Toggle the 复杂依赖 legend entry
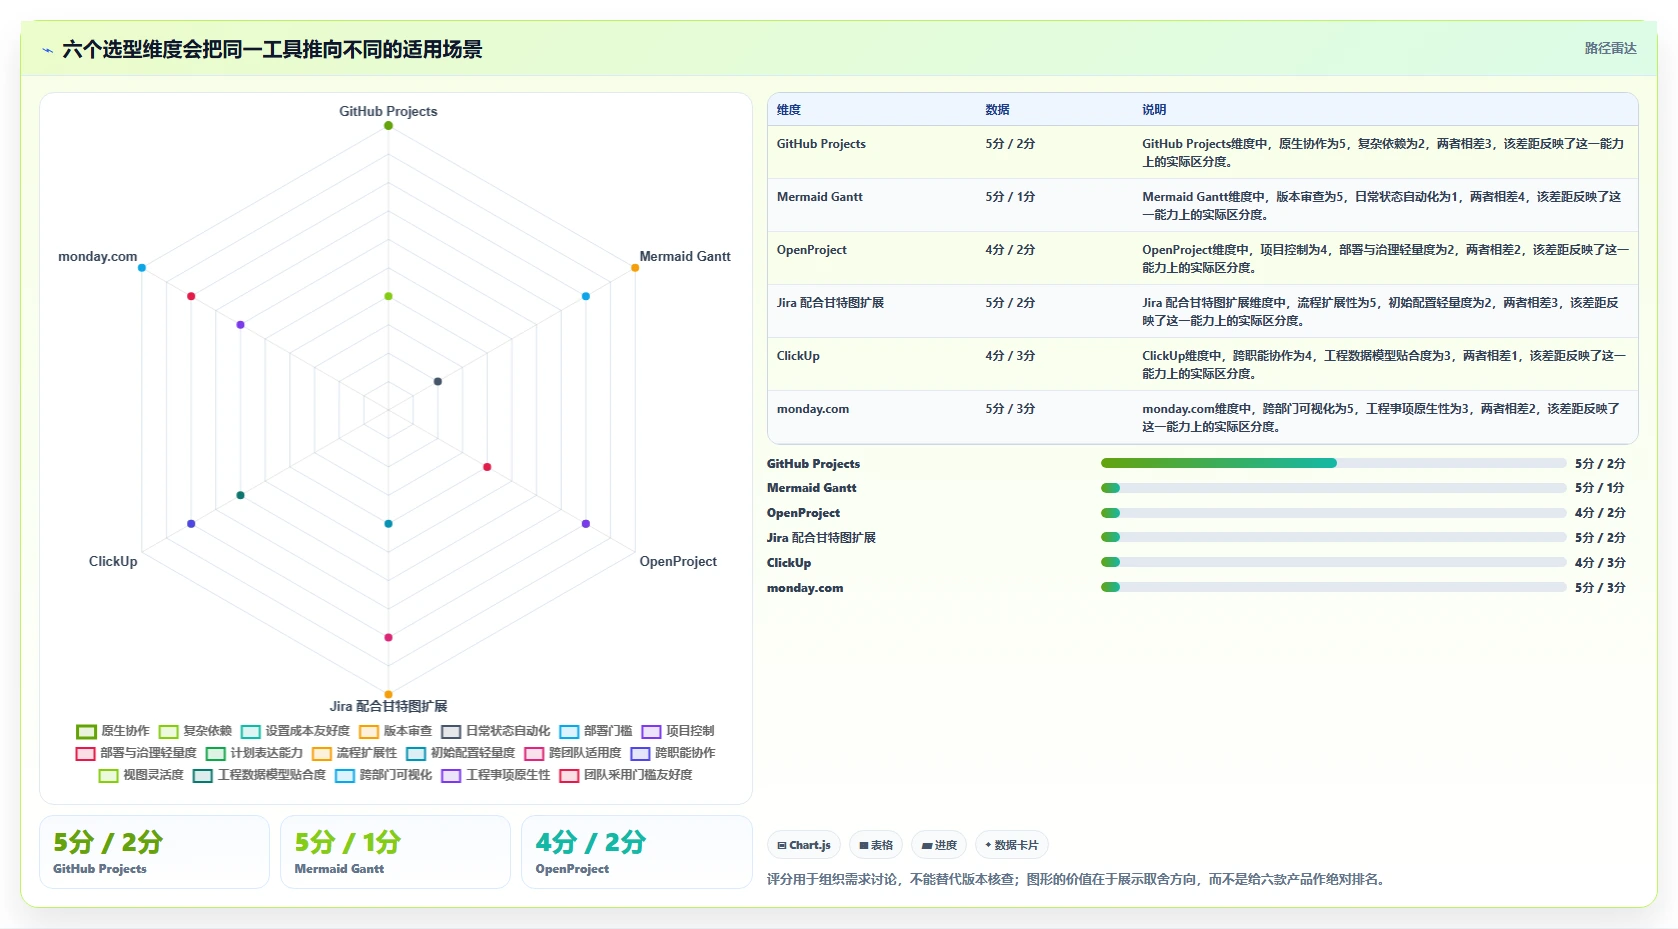This screenshot has height=929, width=1678. pos(195,731)
